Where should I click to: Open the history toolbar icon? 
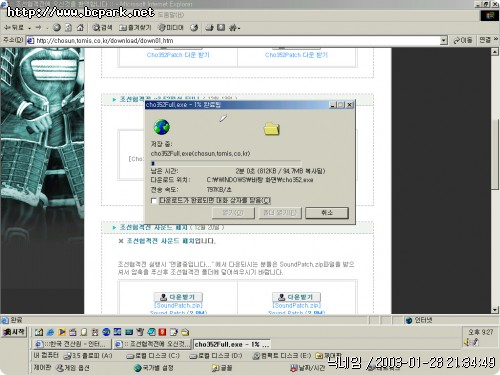pos(194,28)
